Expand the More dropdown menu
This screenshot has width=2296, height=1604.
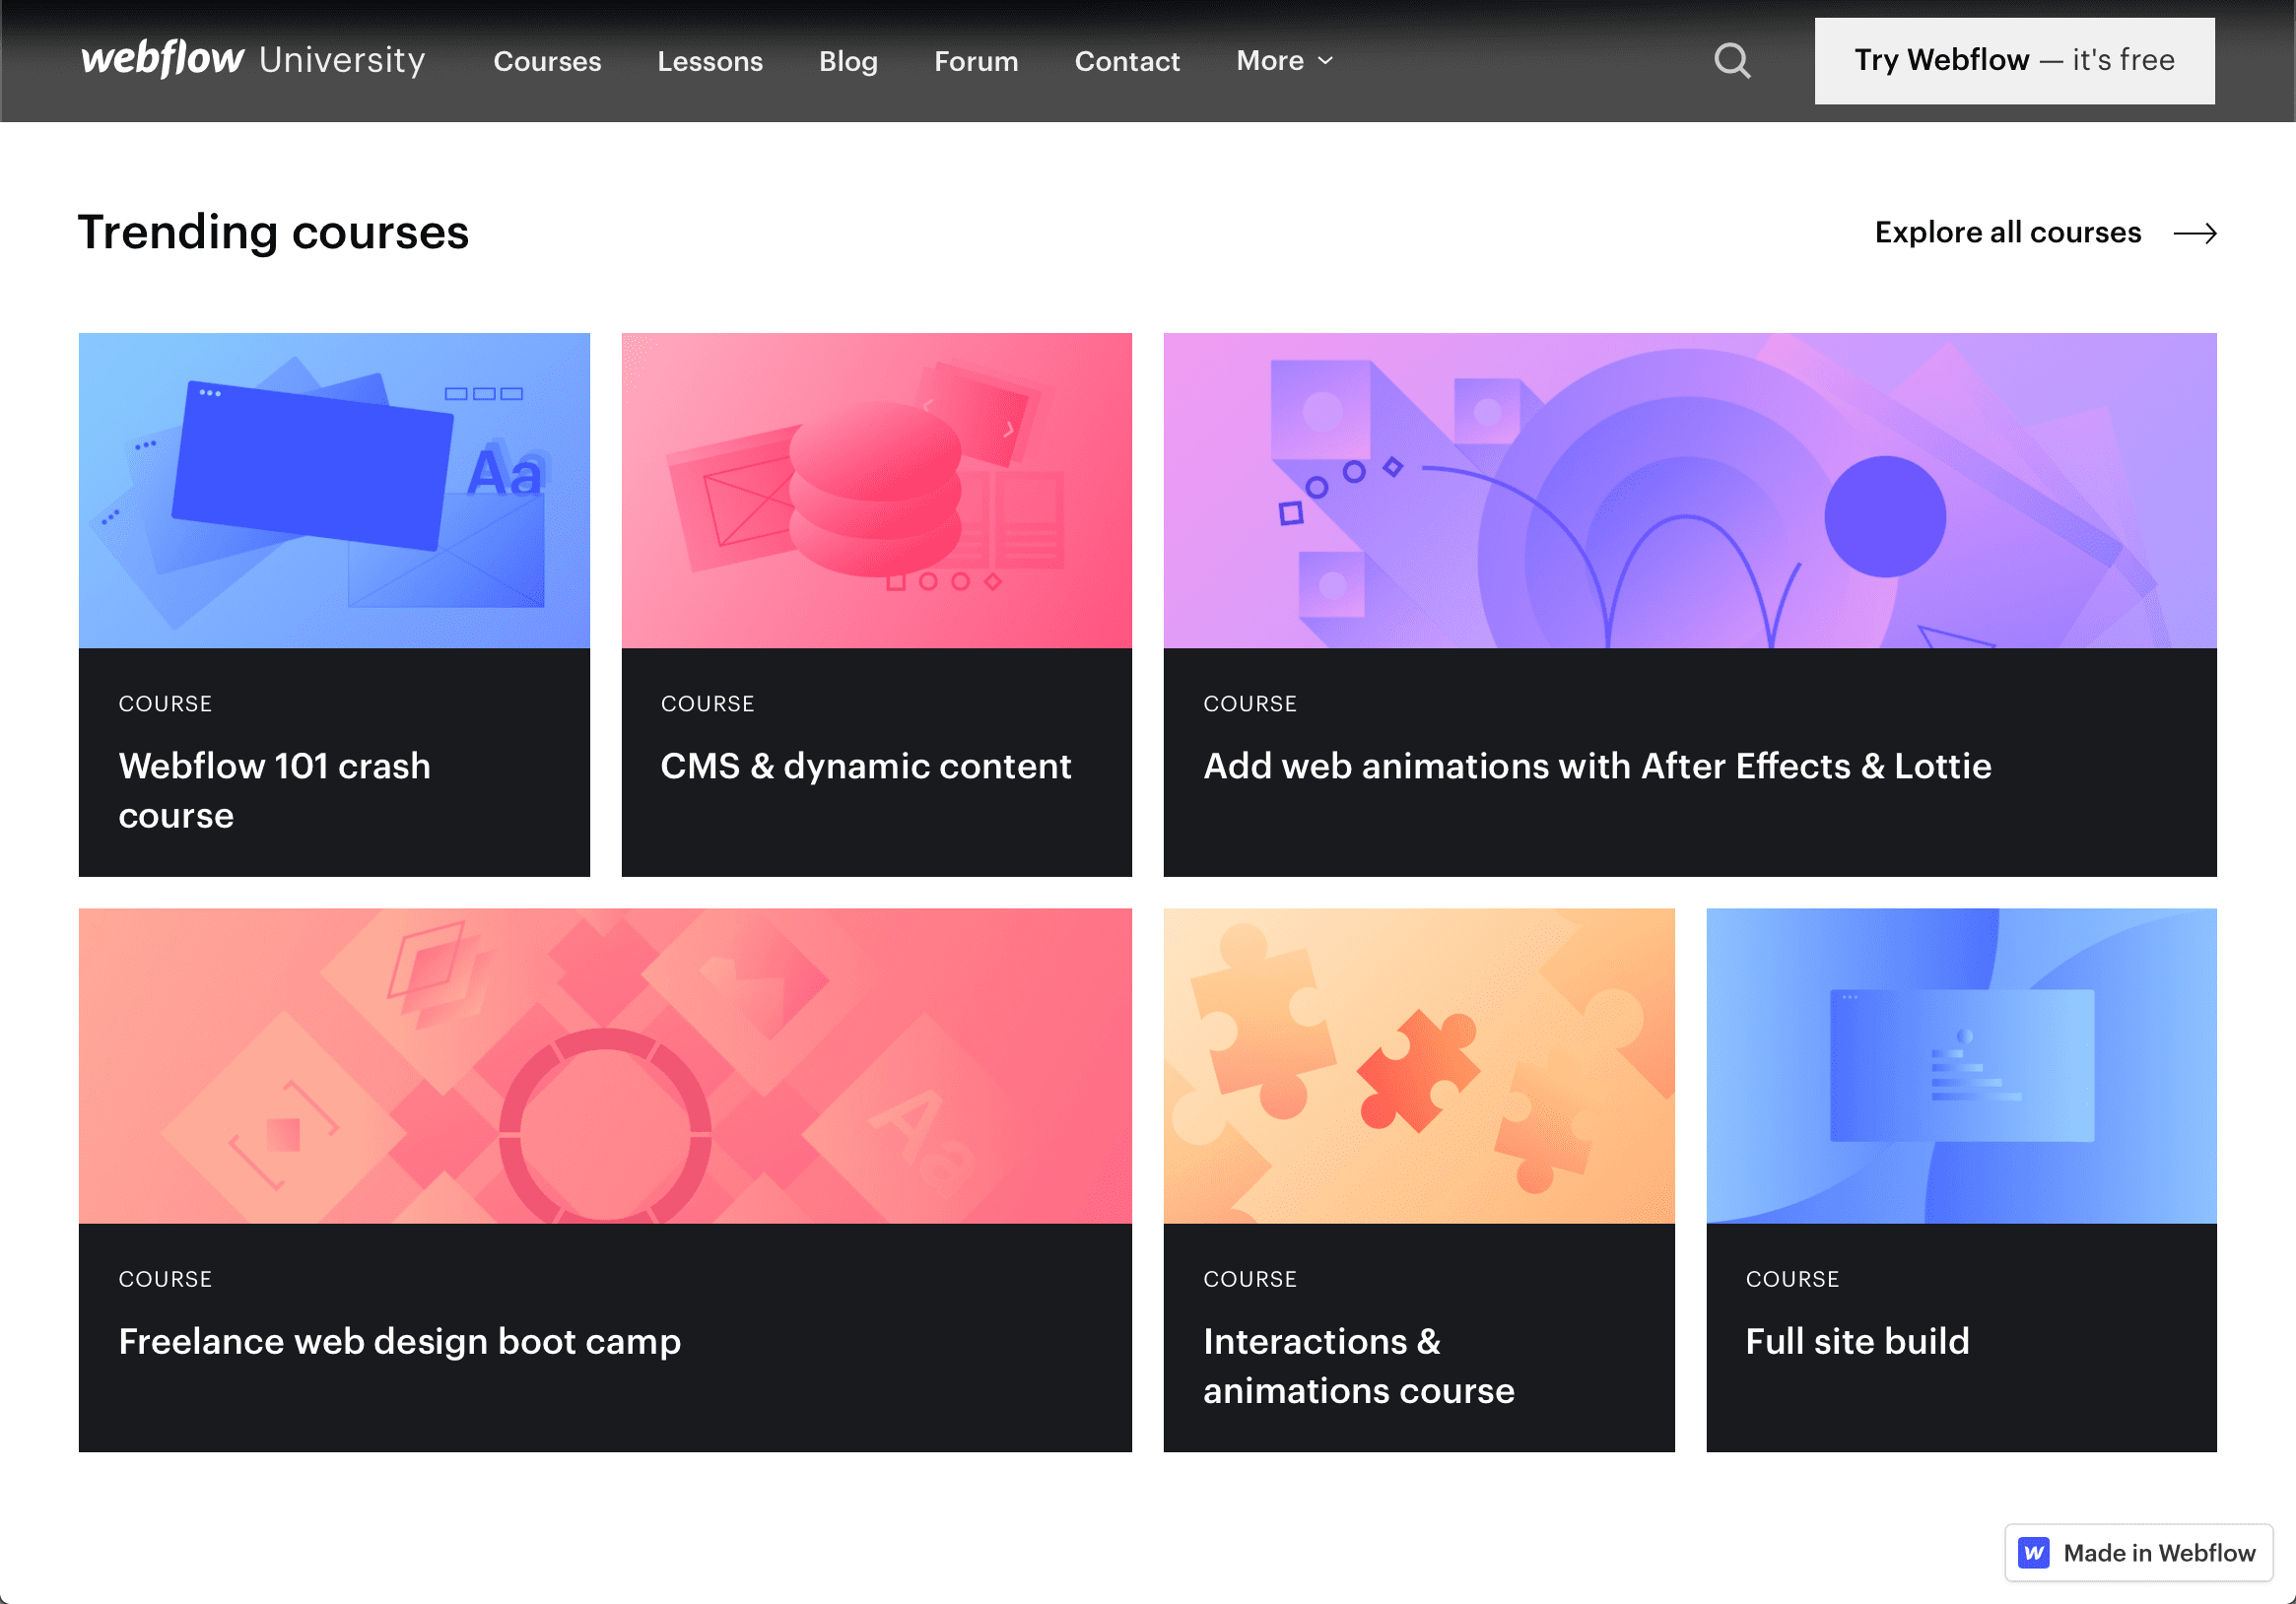point(1285,61)
